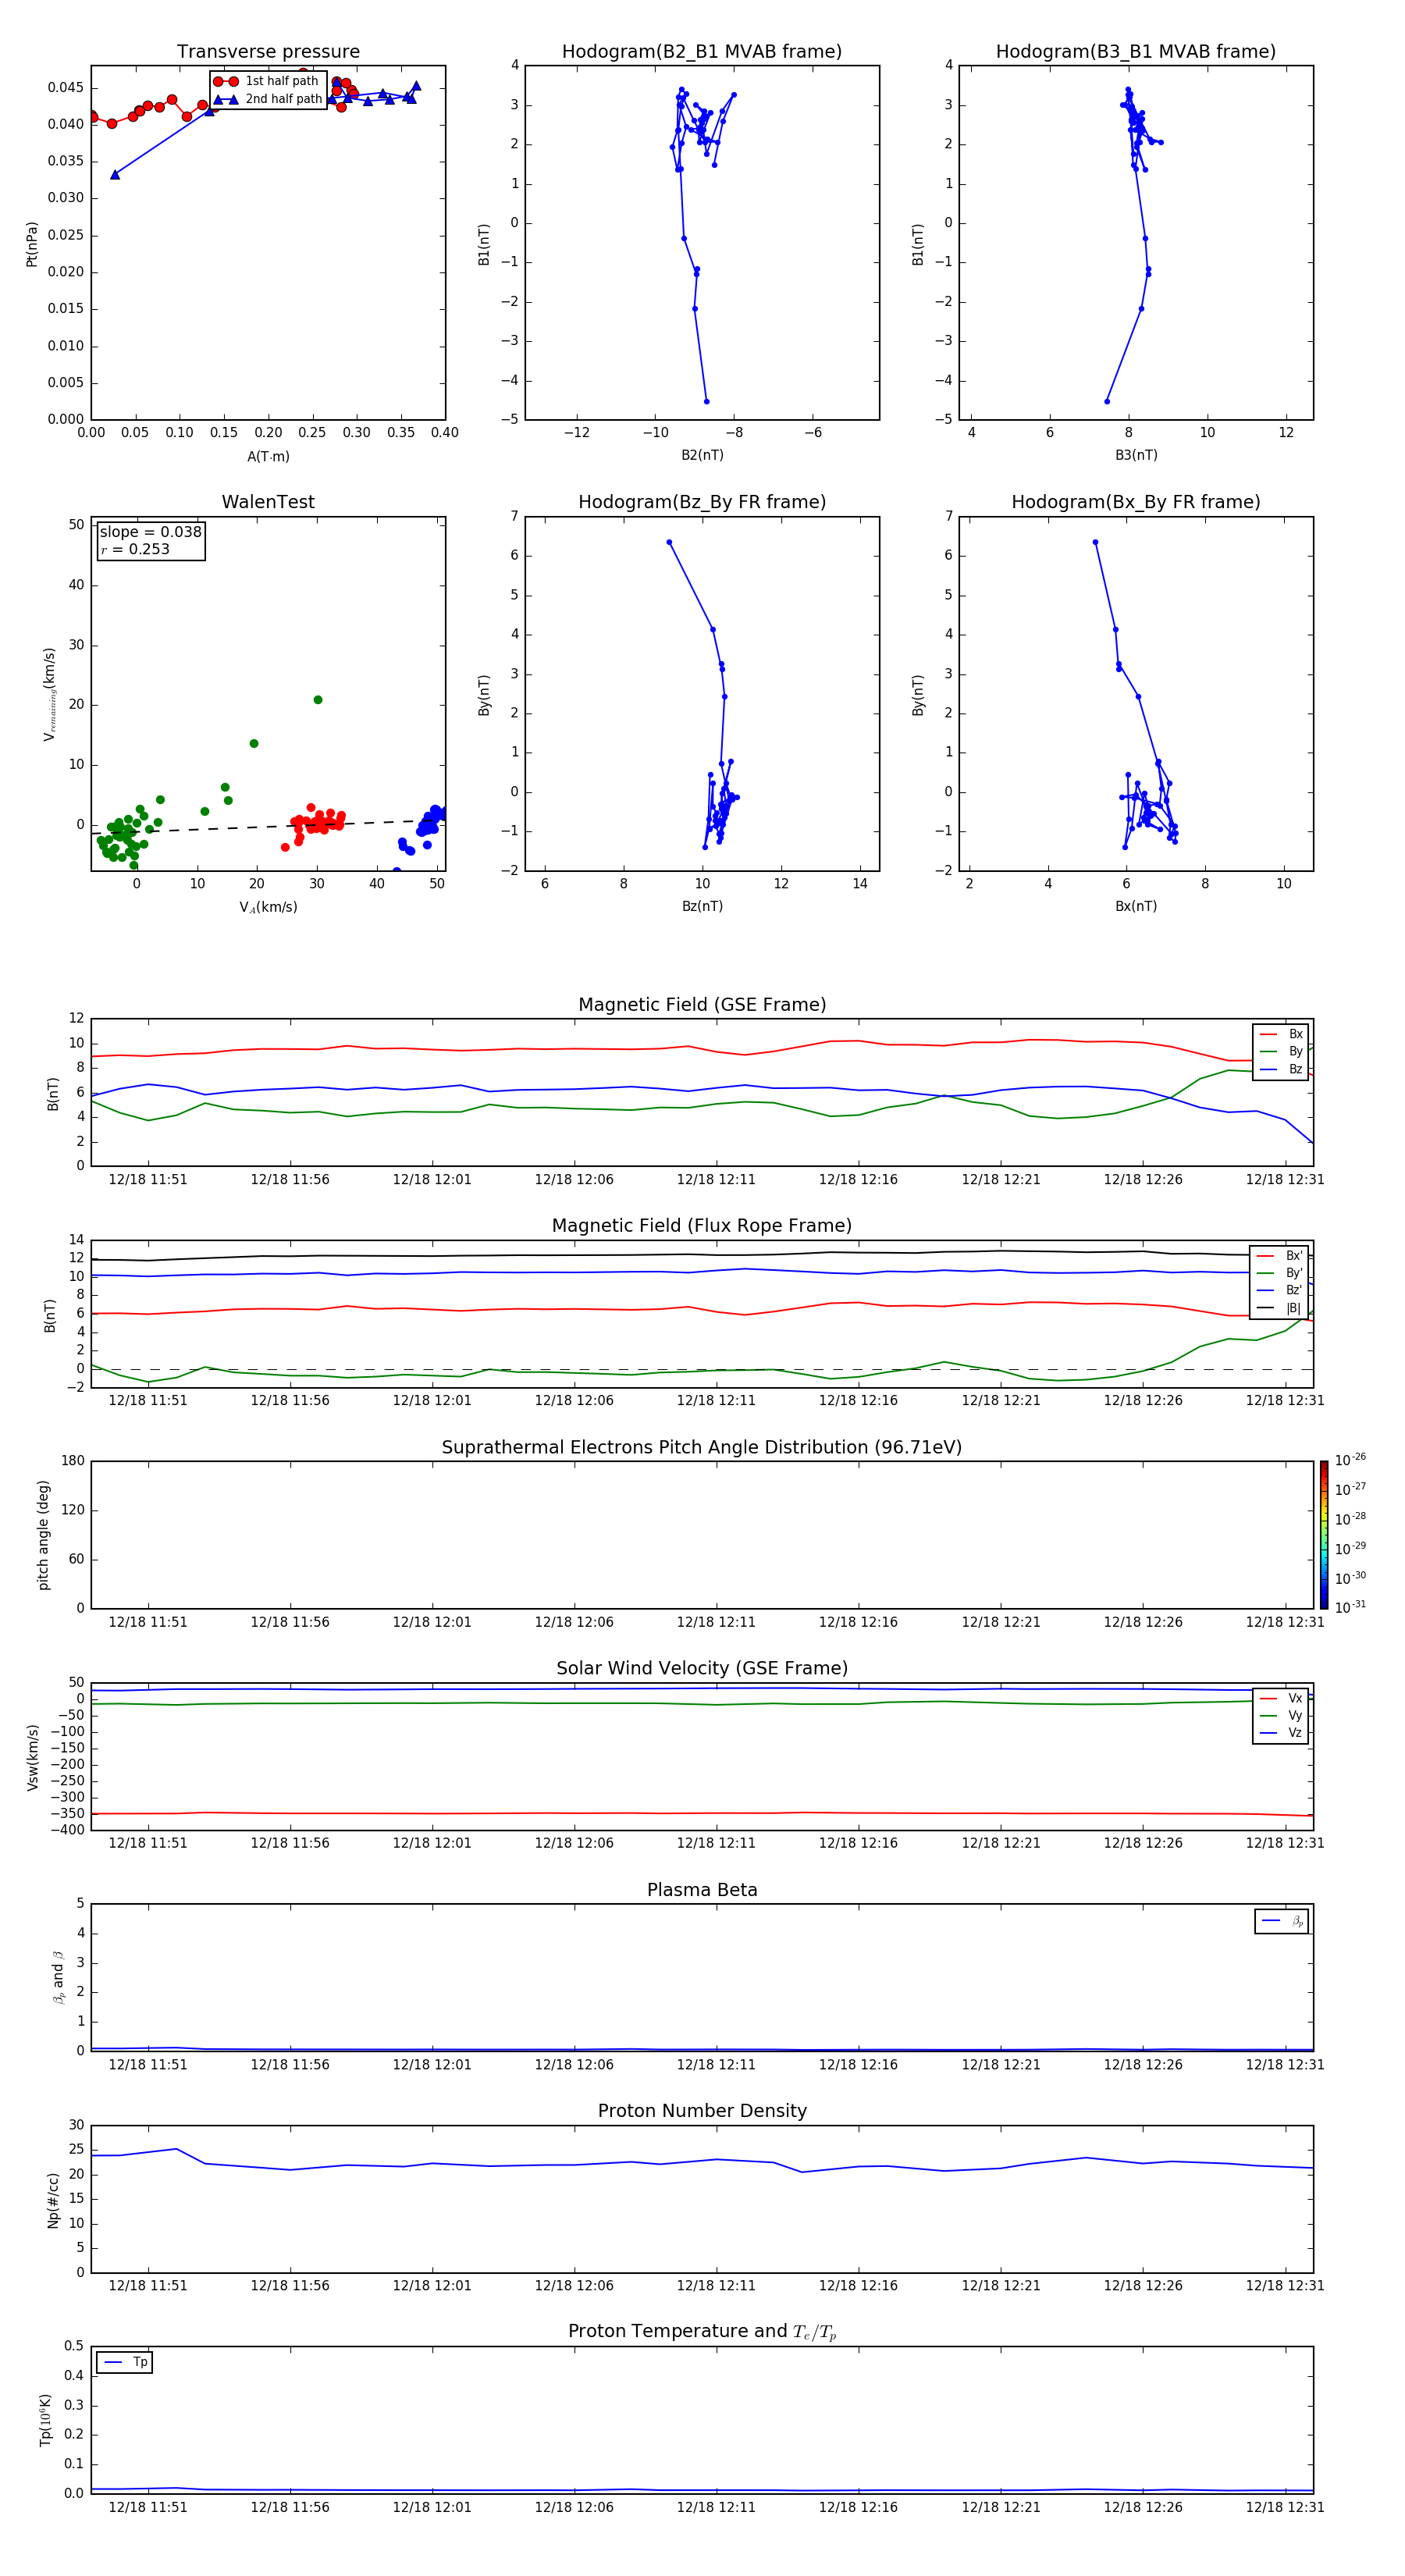The image size is (1405, 2576).
Task: Click the 'slope = 0.038' annotation
Action: [x=150, y=532]
